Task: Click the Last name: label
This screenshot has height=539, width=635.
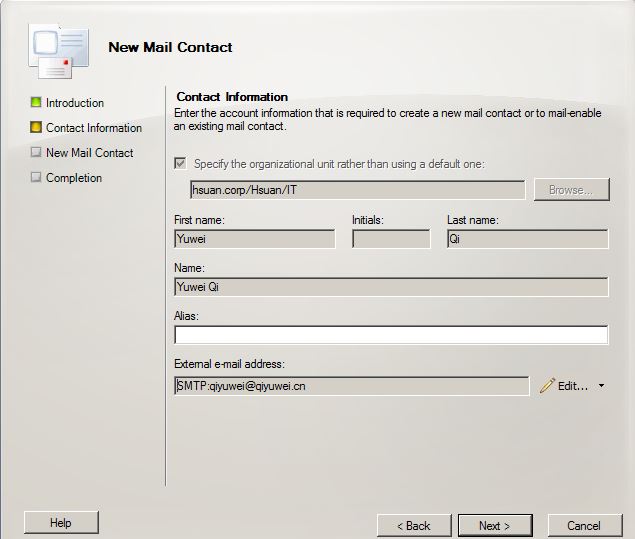Action: coord(473,220)
